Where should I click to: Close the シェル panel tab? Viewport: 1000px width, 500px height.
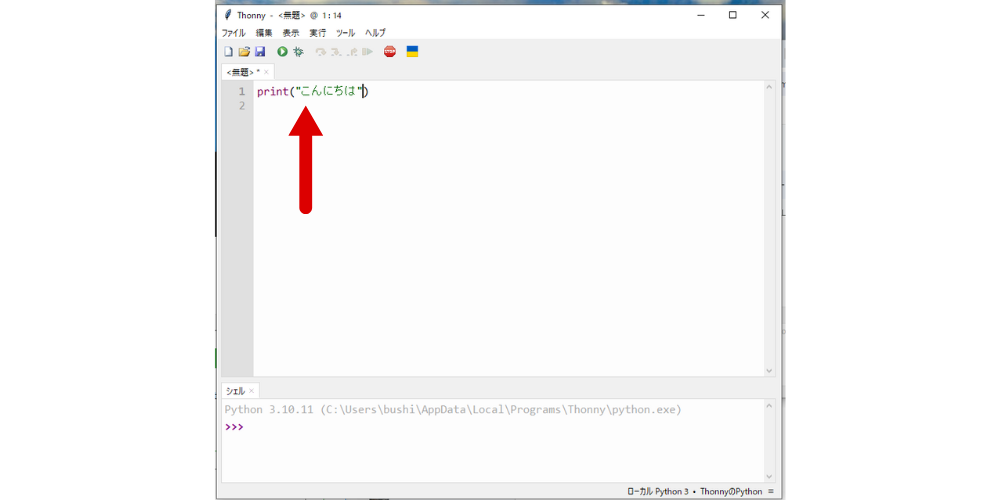pos(251,390)
